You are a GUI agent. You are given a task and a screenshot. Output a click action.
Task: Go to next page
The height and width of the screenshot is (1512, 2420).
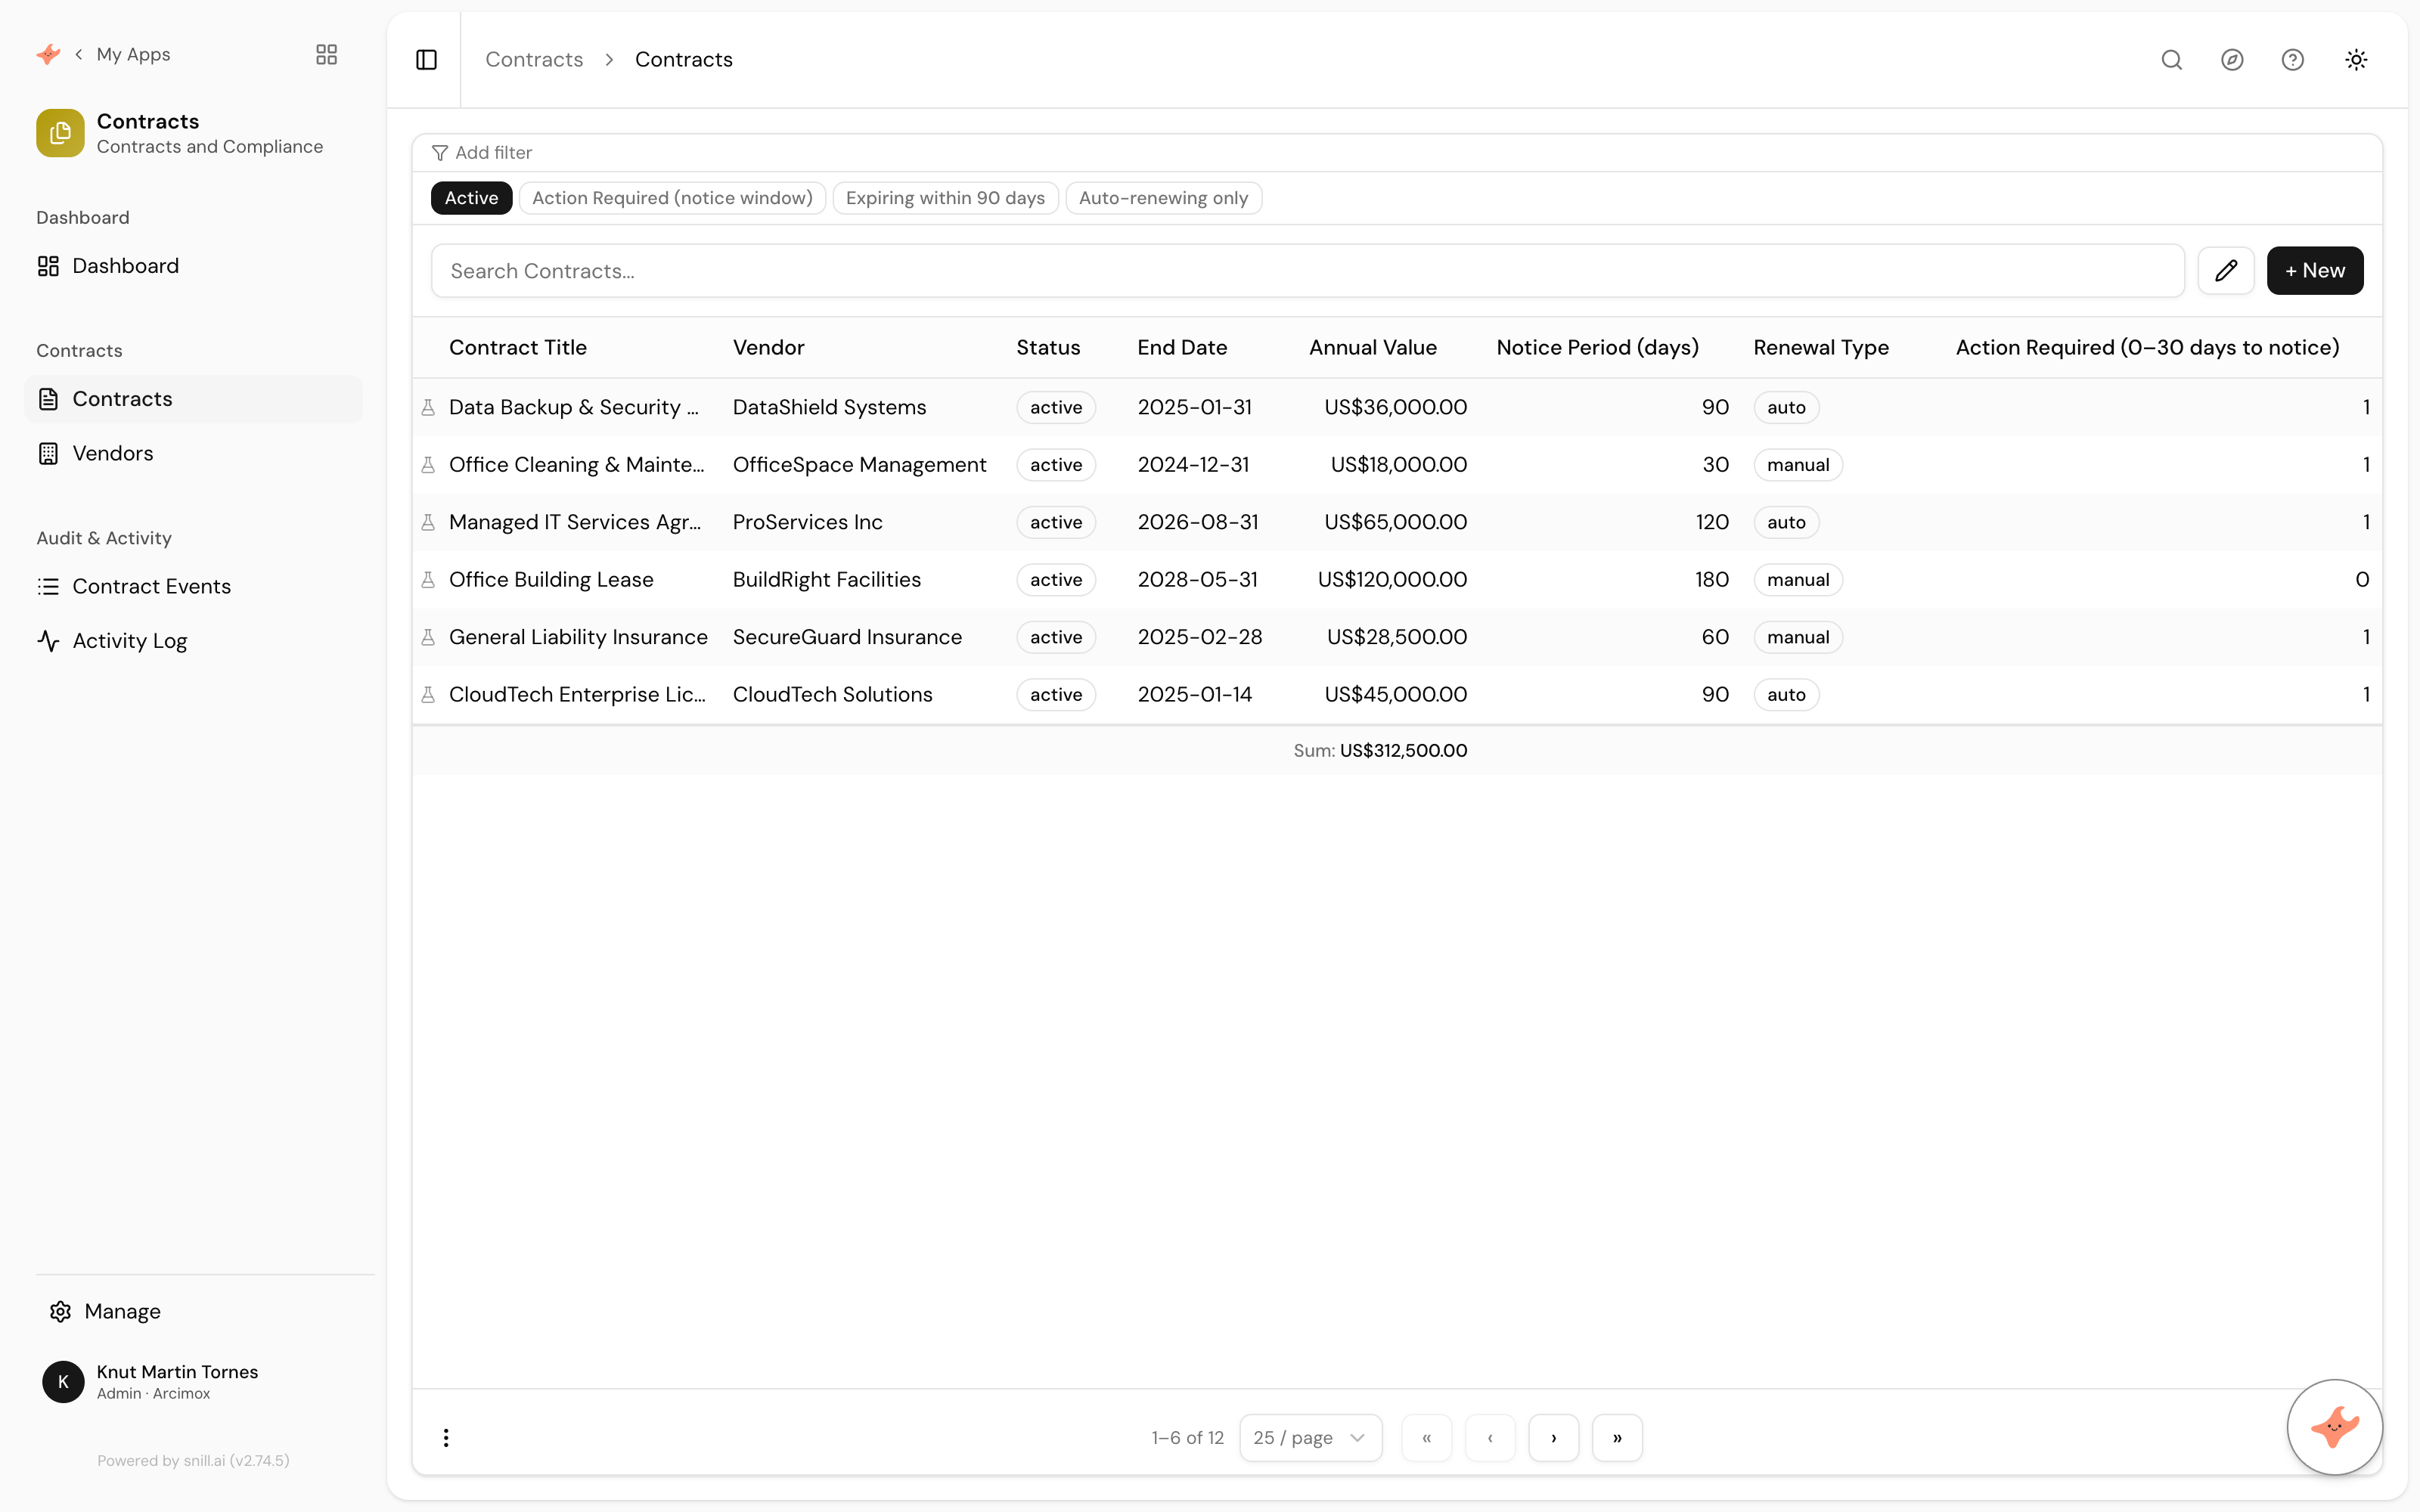(1553, 1437)
